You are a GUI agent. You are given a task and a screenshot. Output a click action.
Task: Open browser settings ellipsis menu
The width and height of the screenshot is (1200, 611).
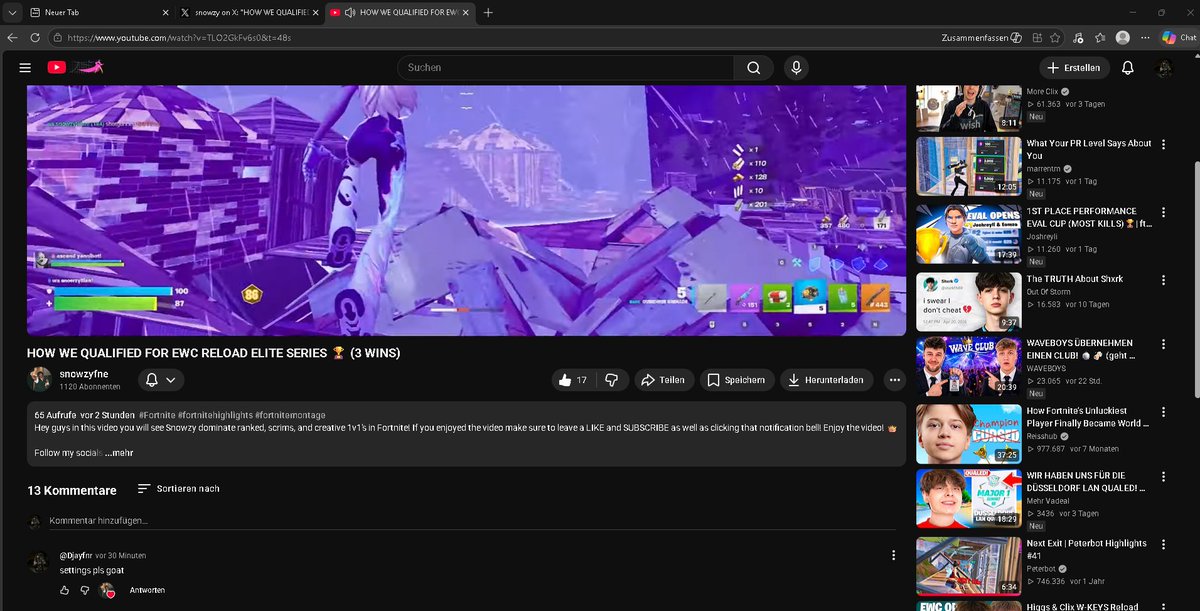pyautogui.click(x=1145, y=37)
